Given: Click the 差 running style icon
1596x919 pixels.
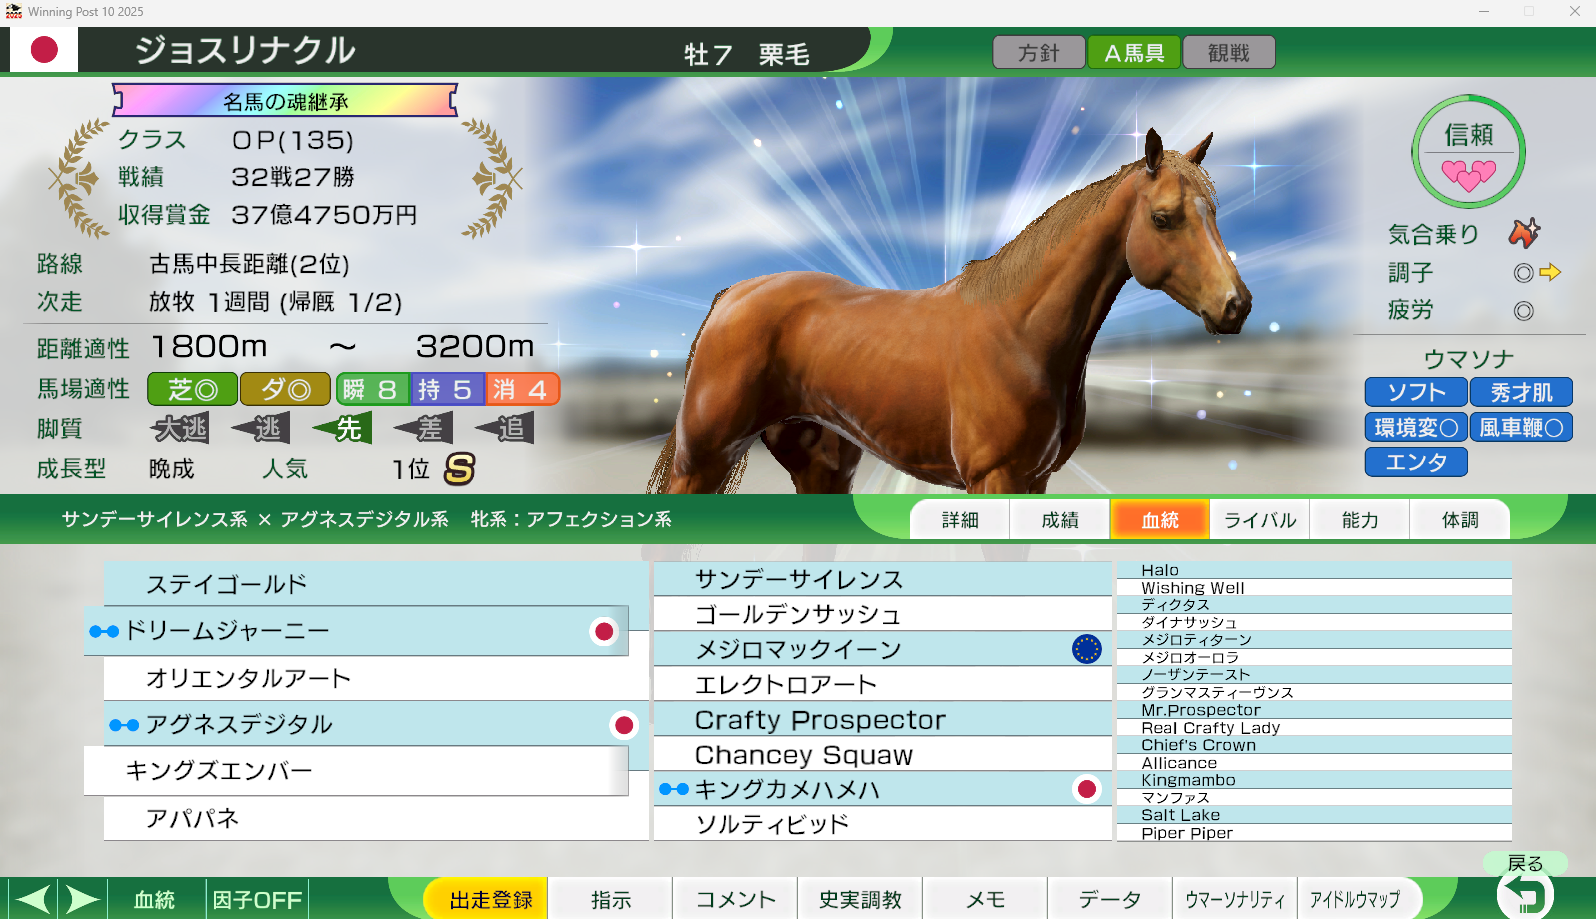Looking at the screenshot, I should coord(423,428).
